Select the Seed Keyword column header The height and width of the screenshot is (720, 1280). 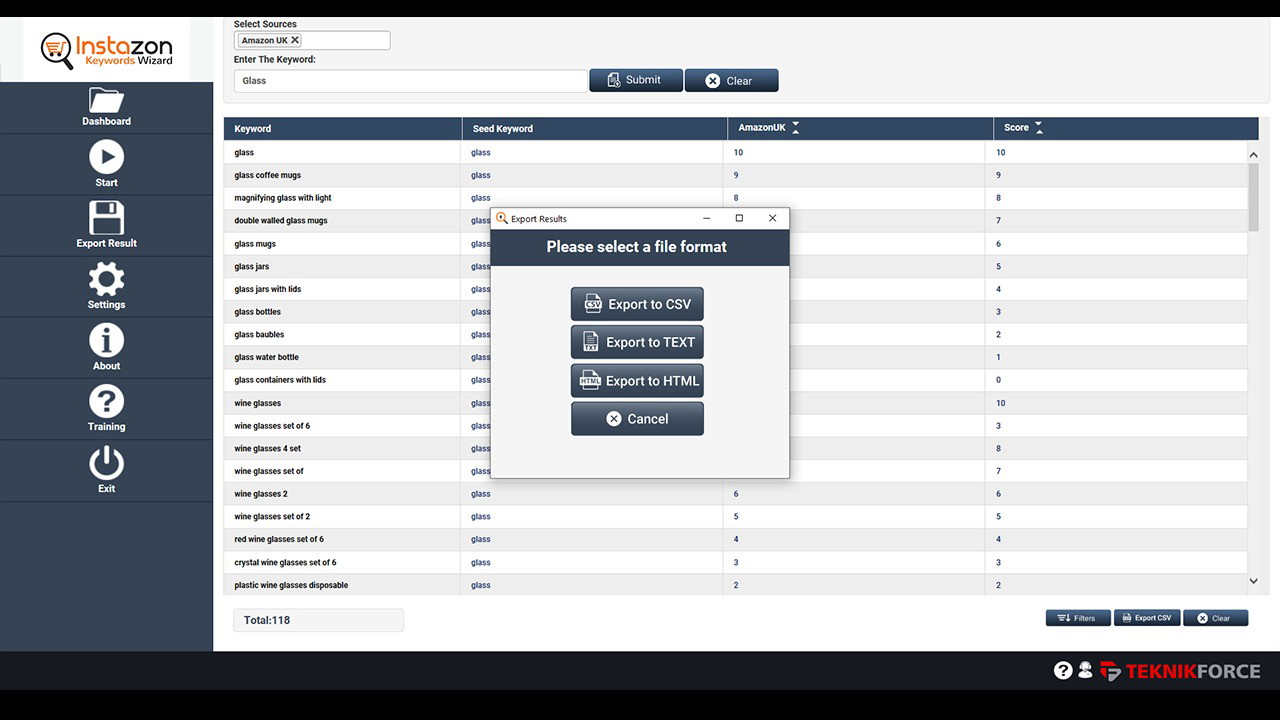coord(503,128)
